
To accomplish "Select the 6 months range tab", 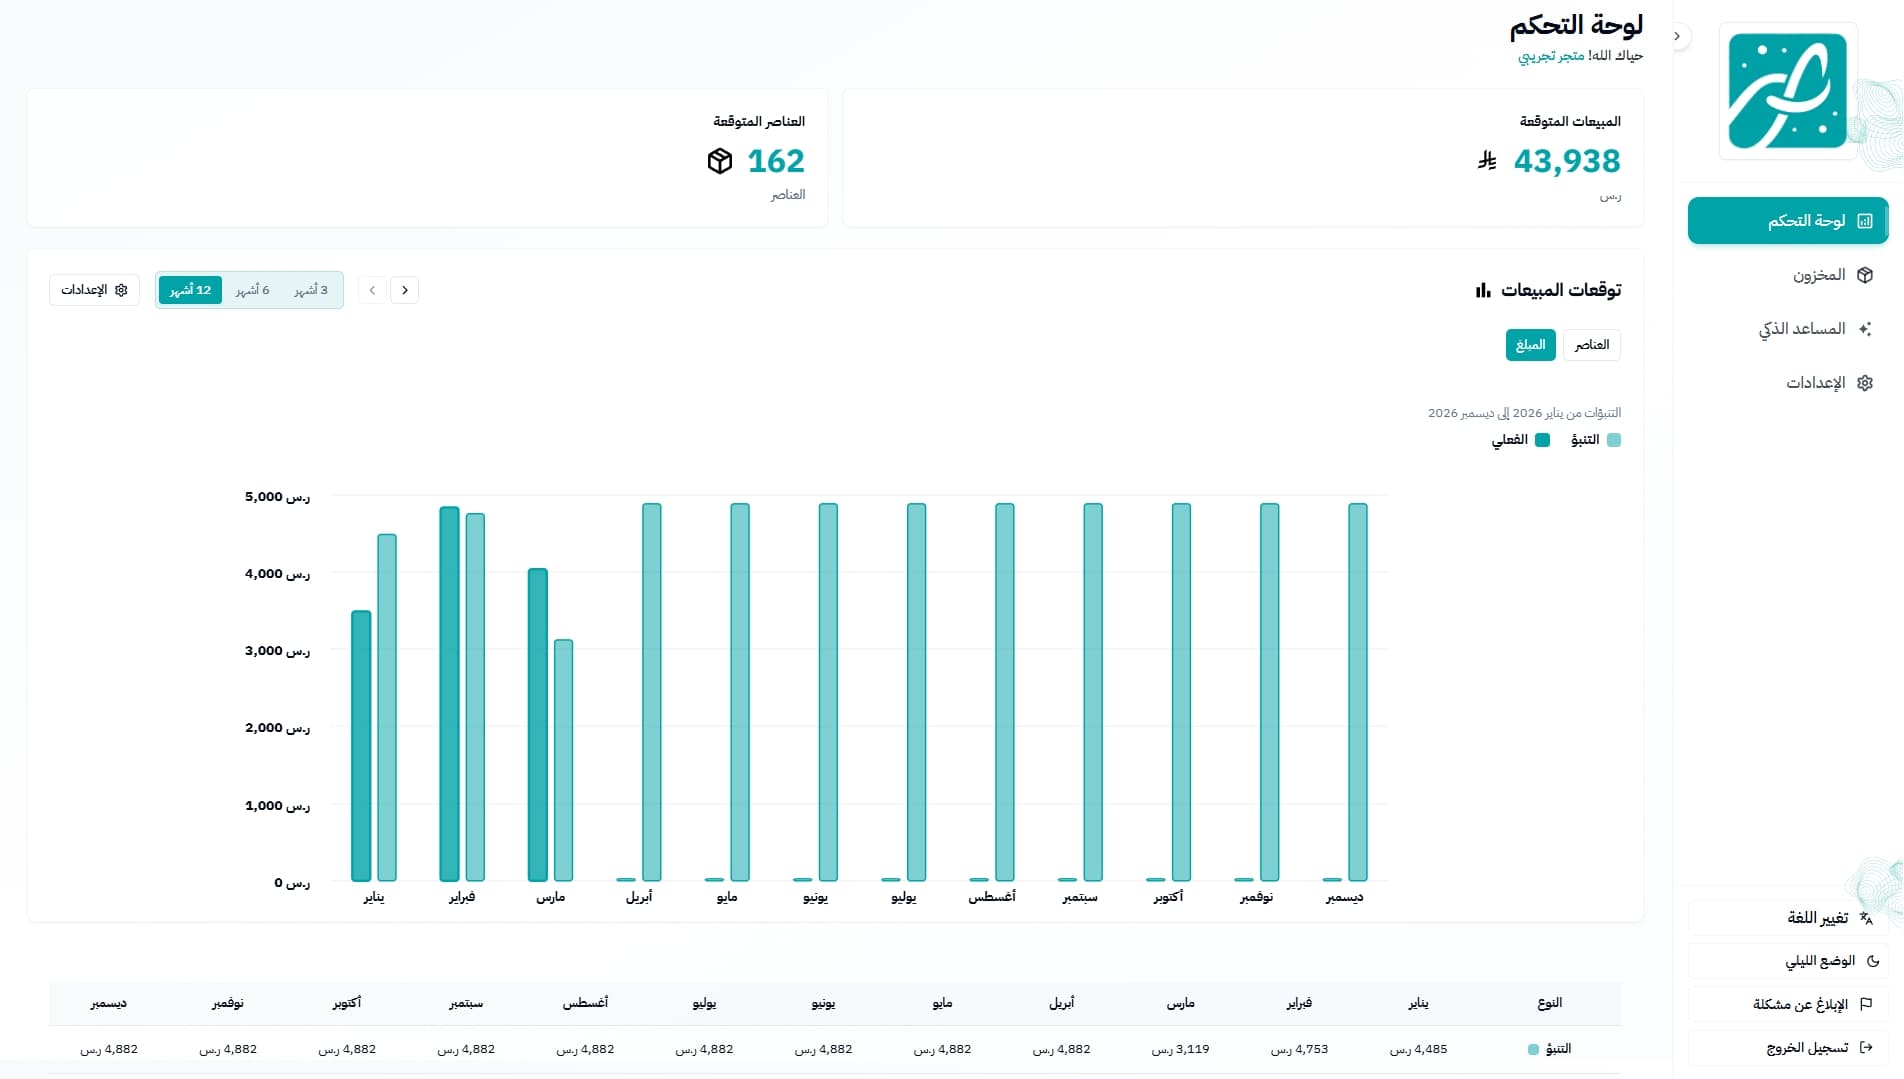I will [252, 290].
